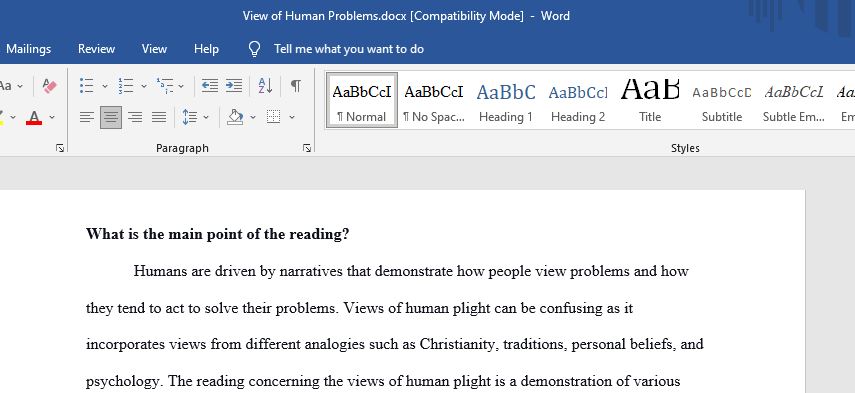855x393 pixels.
Task: Click the Increase Indent icon
Action: (234, 86)
